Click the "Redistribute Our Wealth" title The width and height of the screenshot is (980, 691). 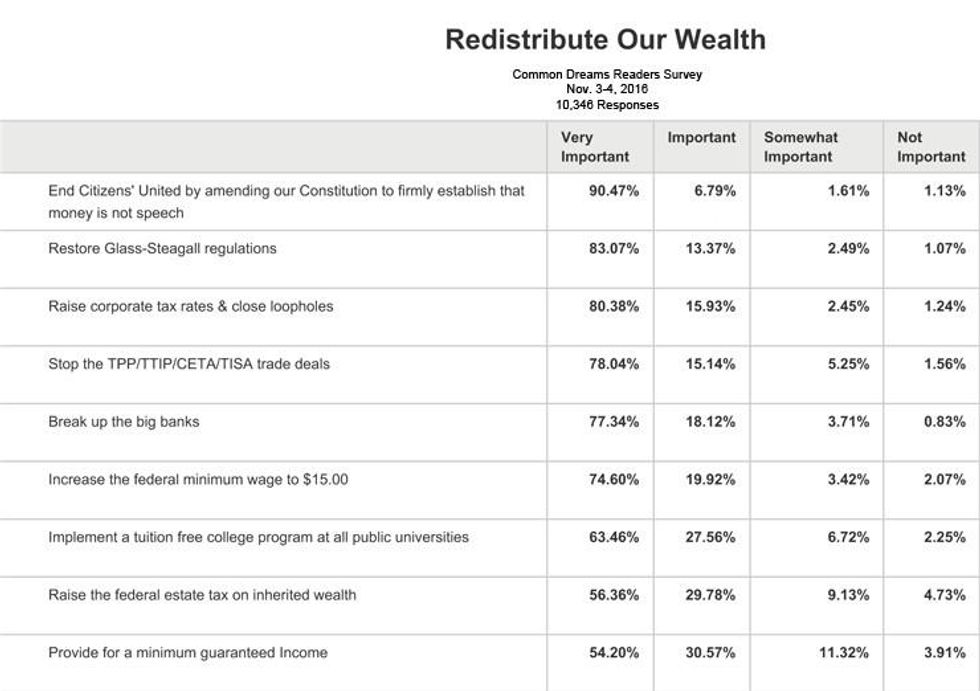coord(605,40)
